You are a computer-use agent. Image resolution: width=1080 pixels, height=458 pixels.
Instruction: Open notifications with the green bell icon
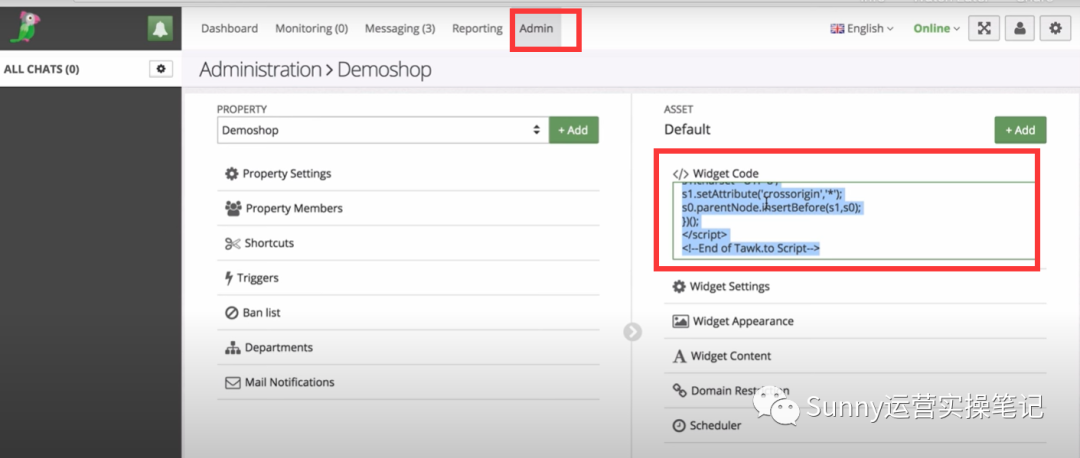point(160,29)
